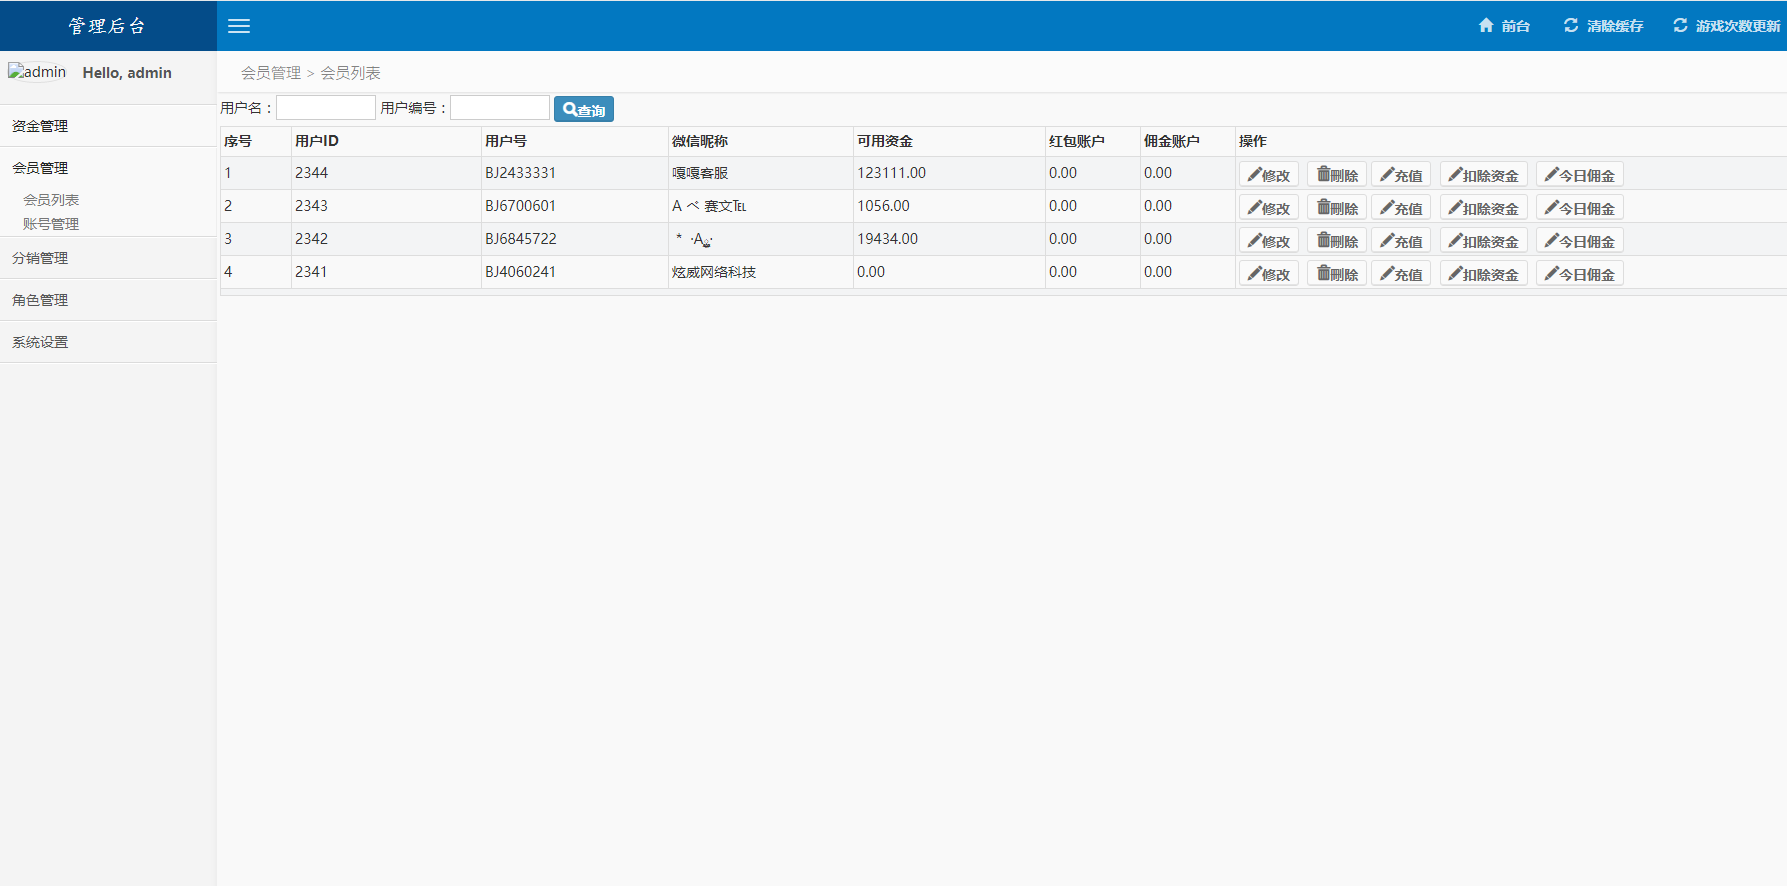Focus the 用户名 input field
This screenshot has width=1787, height=886.
coord(326,108)
